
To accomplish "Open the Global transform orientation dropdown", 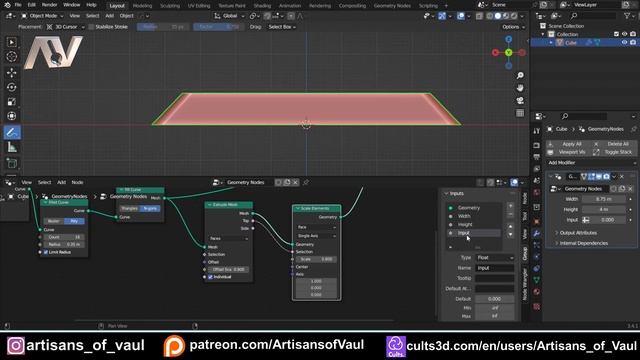I will 229,16.
